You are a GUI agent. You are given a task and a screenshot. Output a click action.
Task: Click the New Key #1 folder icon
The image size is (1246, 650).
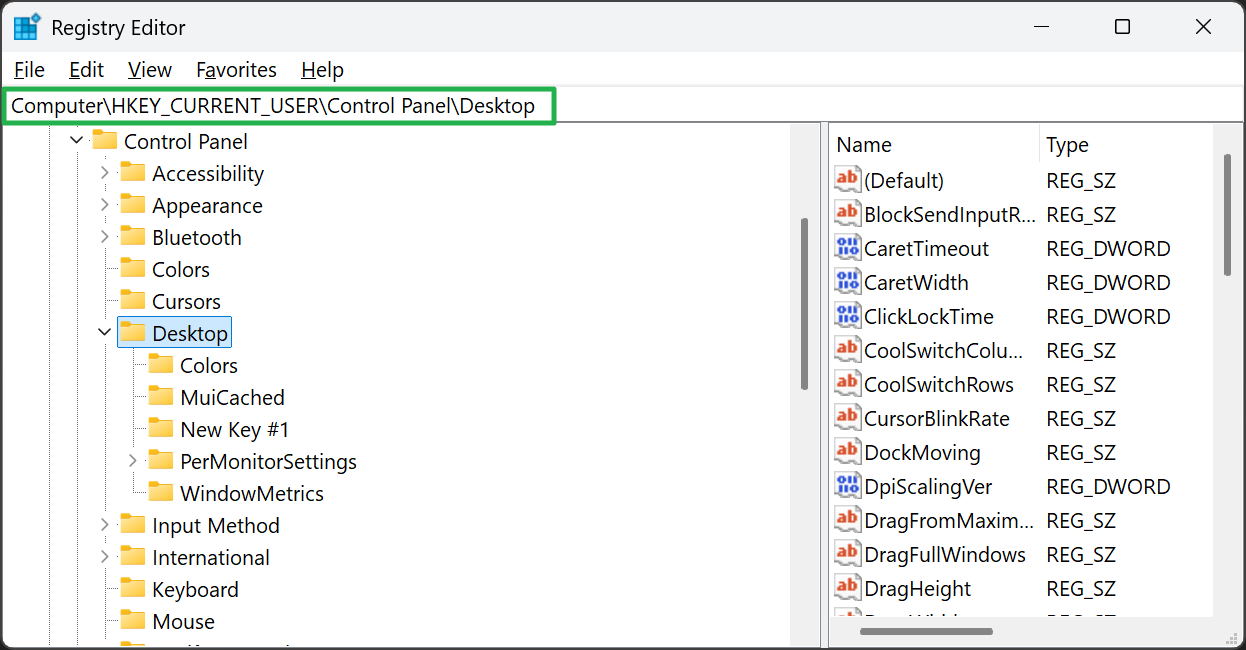161,429
